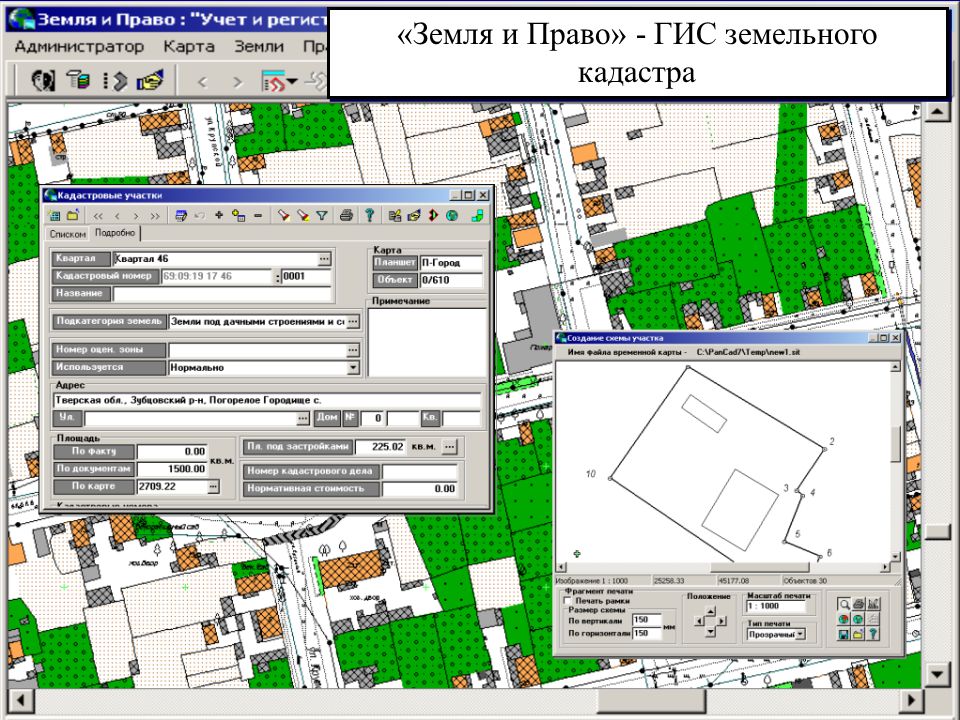Click the Дом button in address section
Screen dimensions: 960x720
(x=327, y=418)
